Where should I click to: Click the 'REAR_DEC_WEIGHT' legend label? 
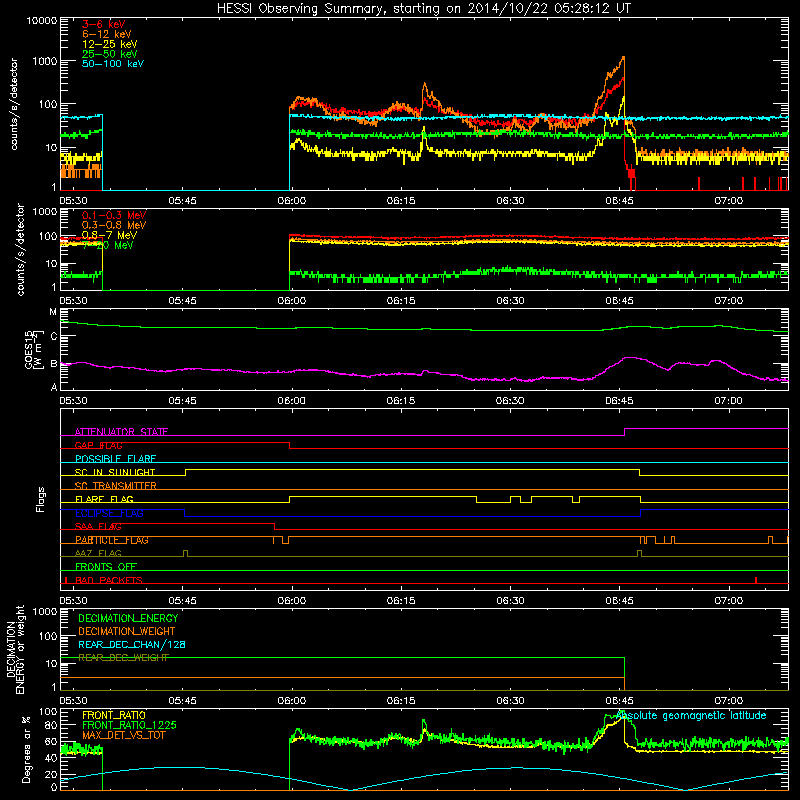(123, 658)
